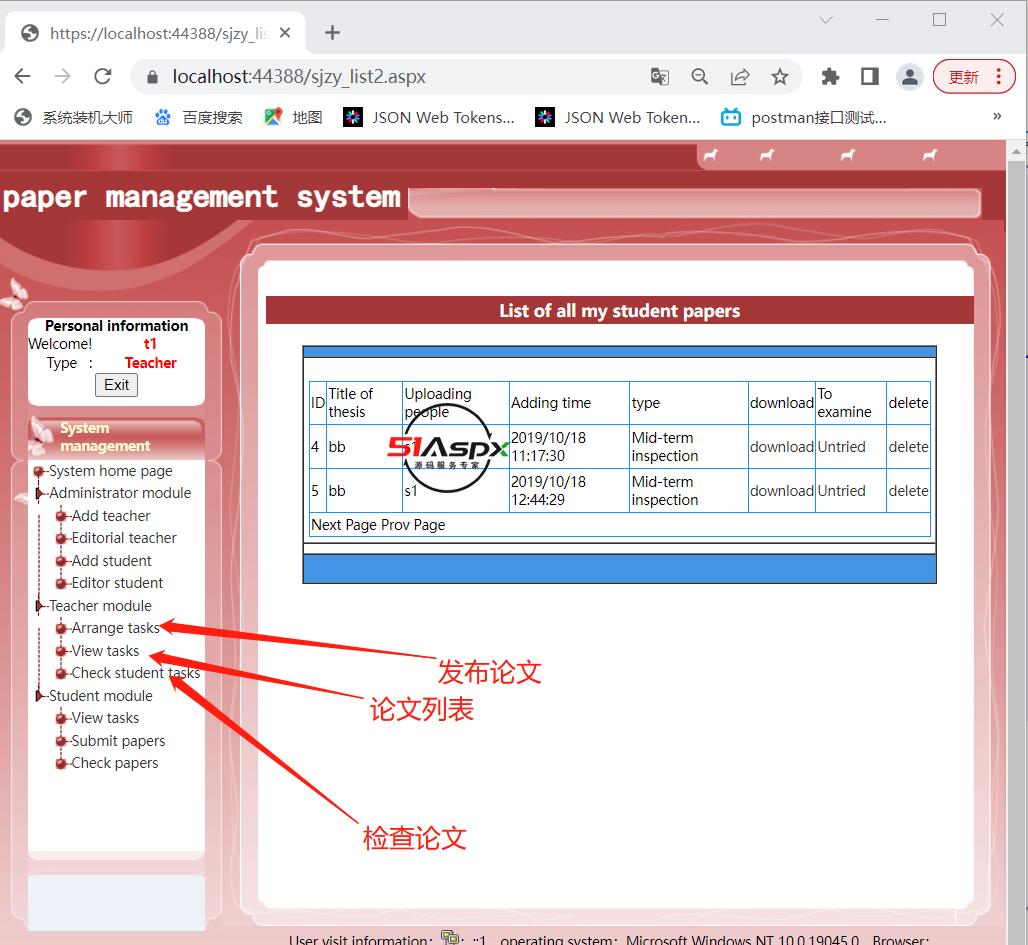Click the Google Translate icon in address bar
This screenshot has height=945, width=1028.
pos(659,77)
